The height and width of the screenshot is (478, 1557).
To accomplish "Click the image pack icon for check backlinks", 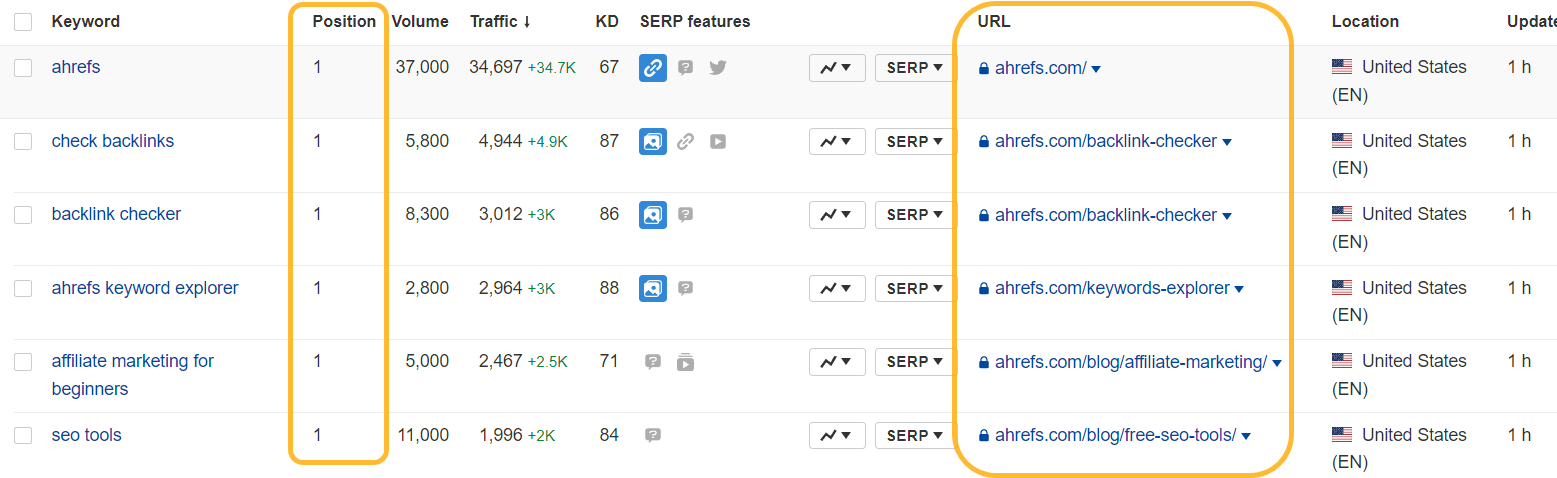I will 652,142.
